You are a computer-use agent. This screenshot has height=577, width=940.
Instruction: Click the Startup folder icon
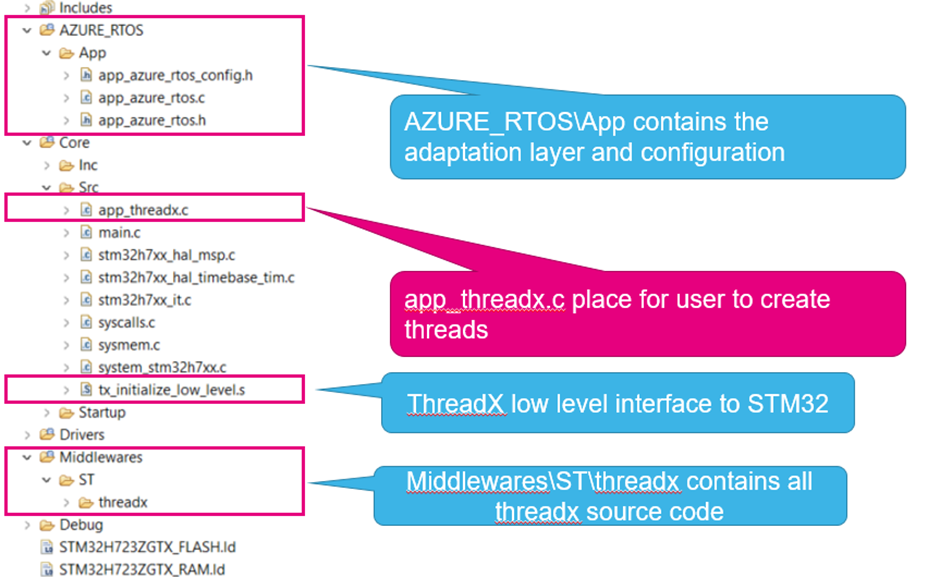tap(67, 413)
